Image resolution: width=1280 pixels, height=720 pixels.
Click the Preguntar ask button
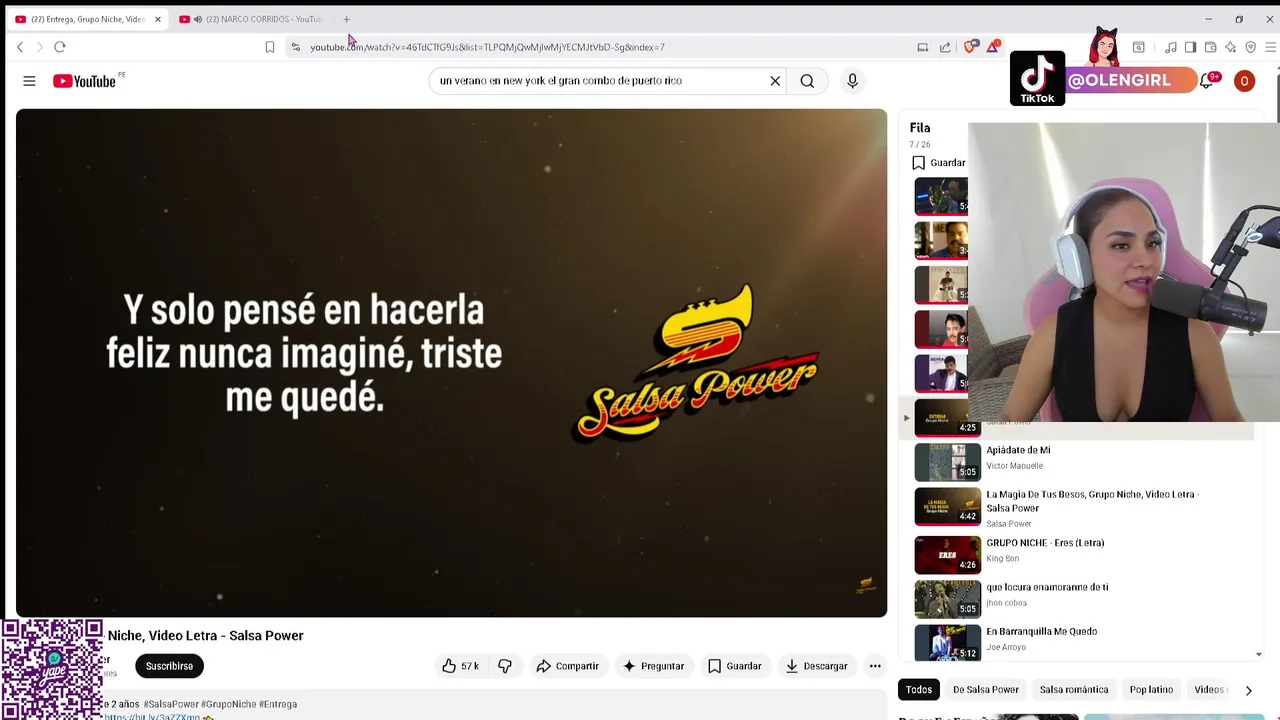pyautogui.click(x=654, y=666)
